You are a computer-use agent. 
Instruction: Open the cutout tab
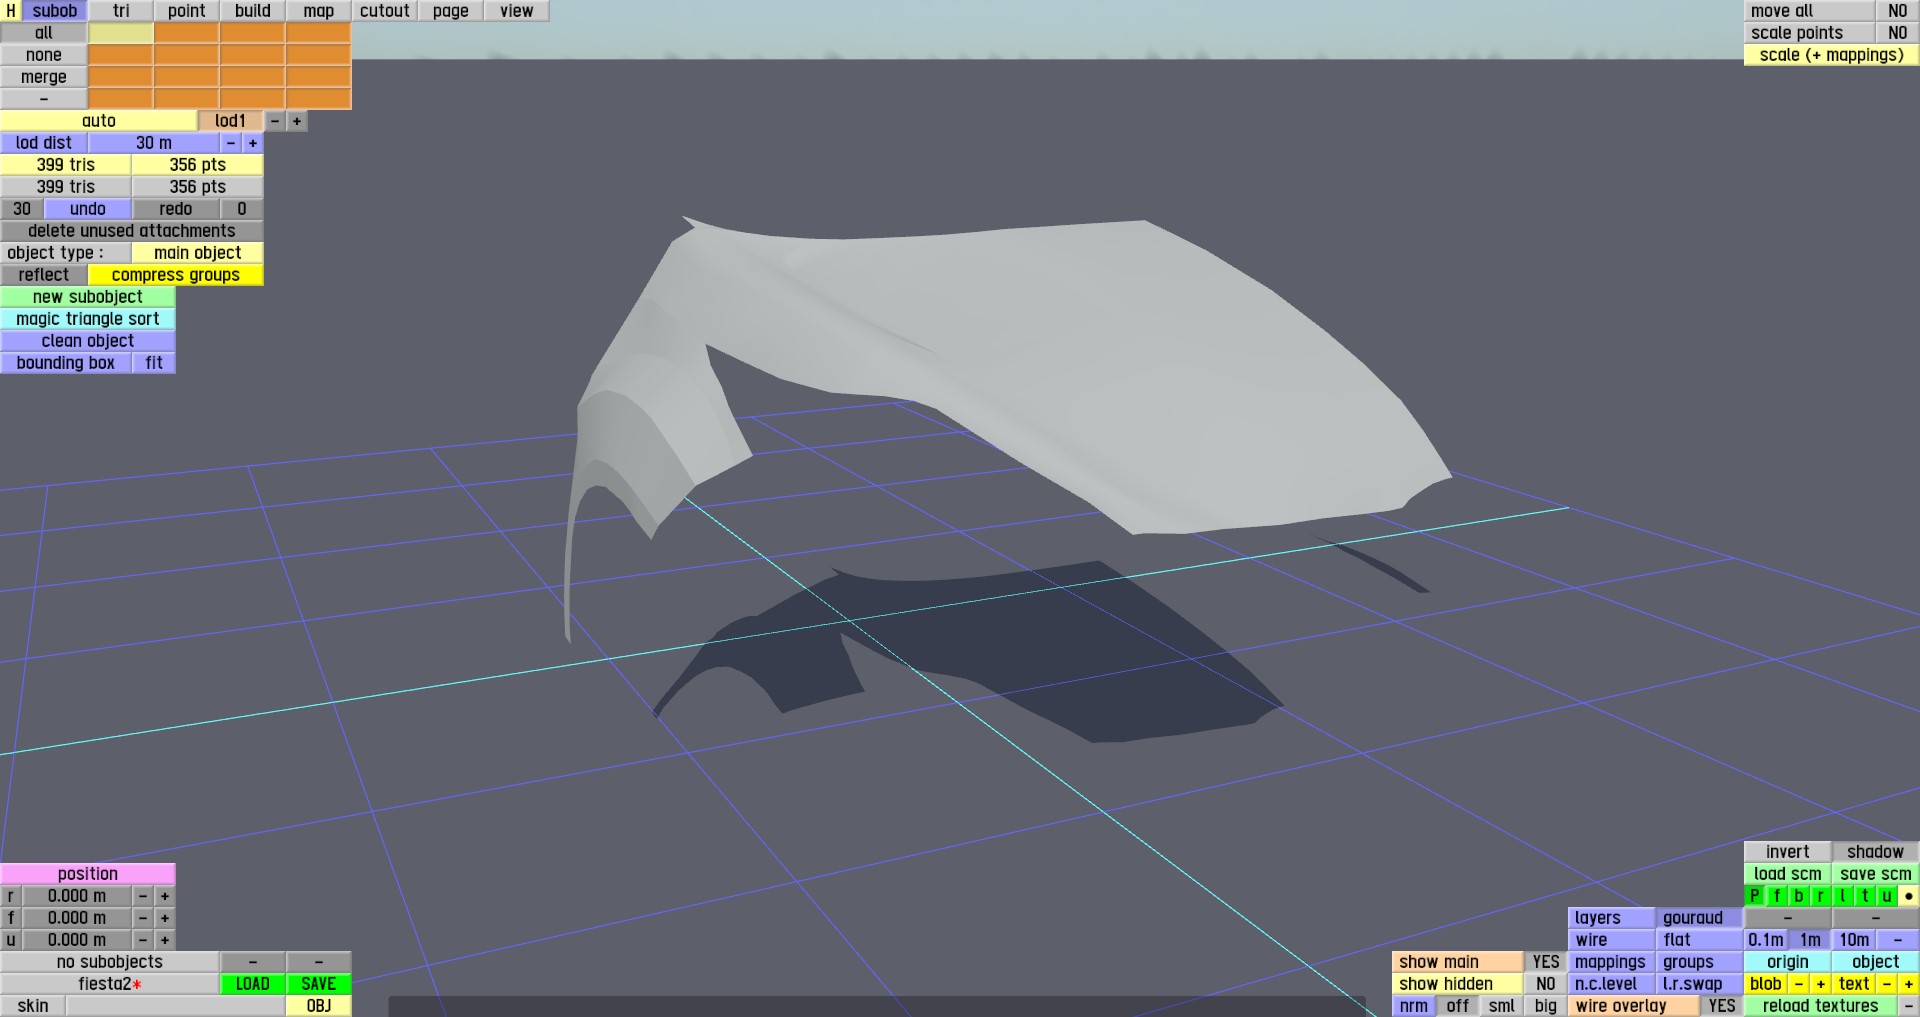pyautogui.click(x=385, y=11)
